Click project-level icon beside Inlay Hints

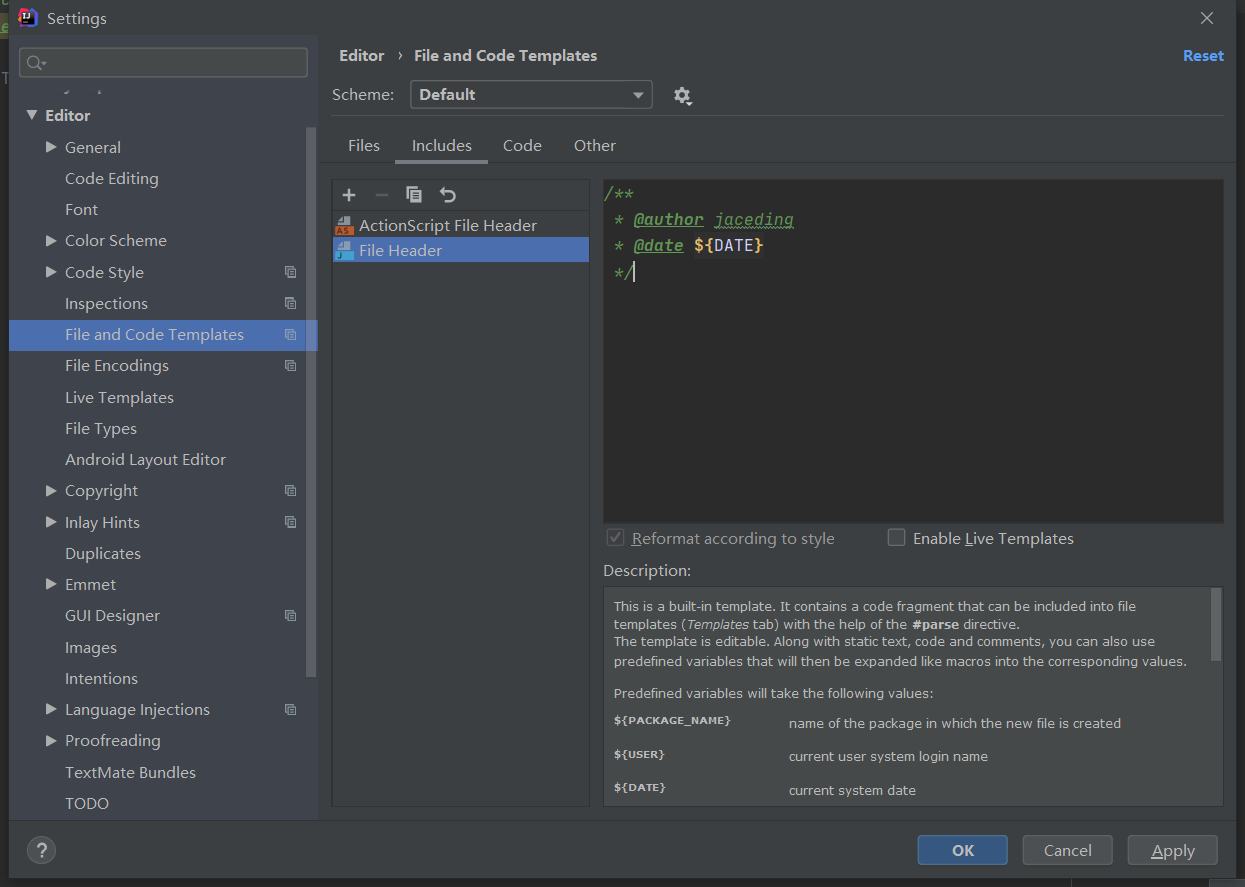tap(290, 522)
